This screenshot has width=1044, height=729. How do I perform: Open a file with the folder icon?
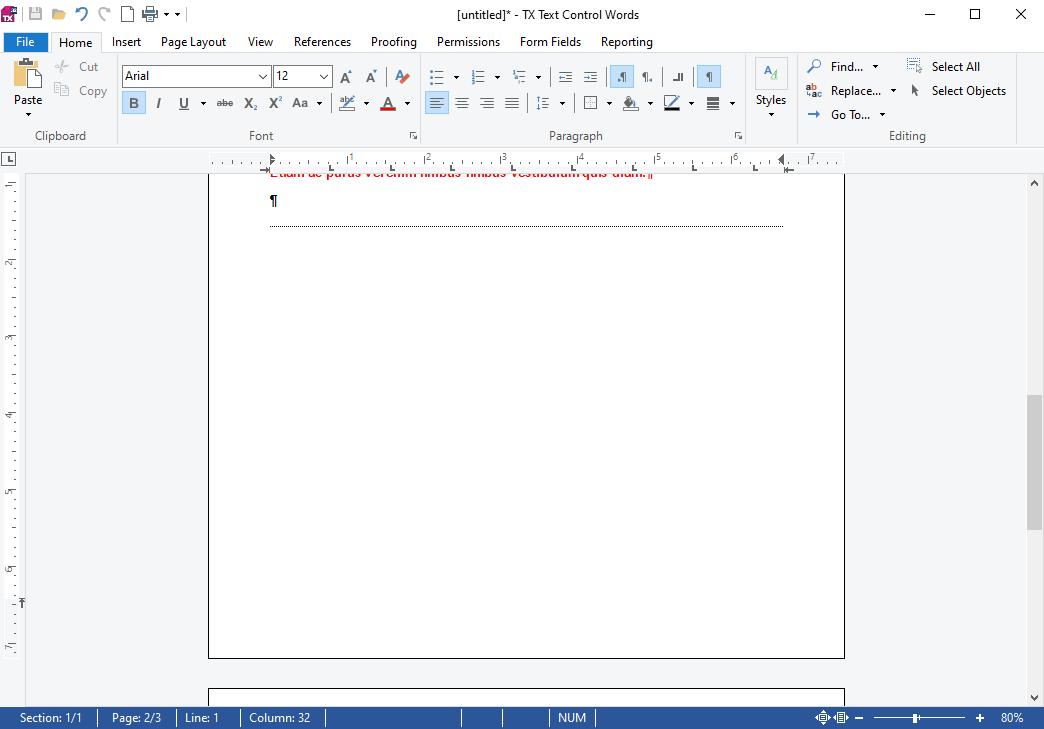59,14
